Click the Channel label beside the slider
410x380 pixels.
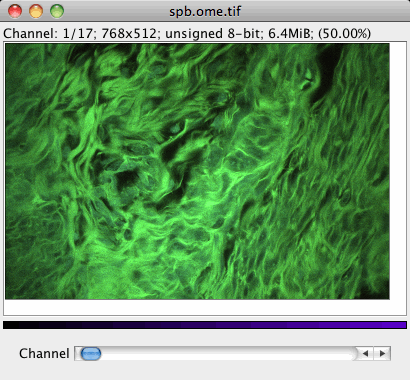44,354
